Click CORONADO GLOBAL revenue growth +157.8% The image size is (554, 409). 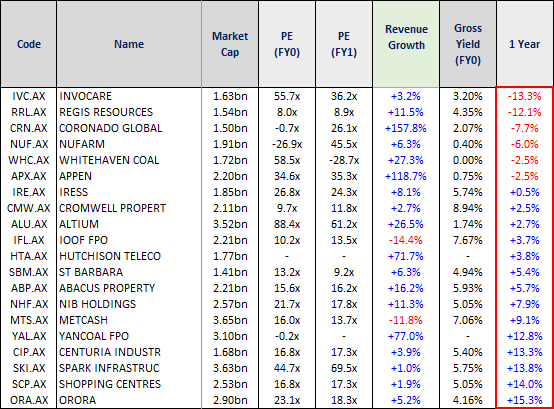406,128
